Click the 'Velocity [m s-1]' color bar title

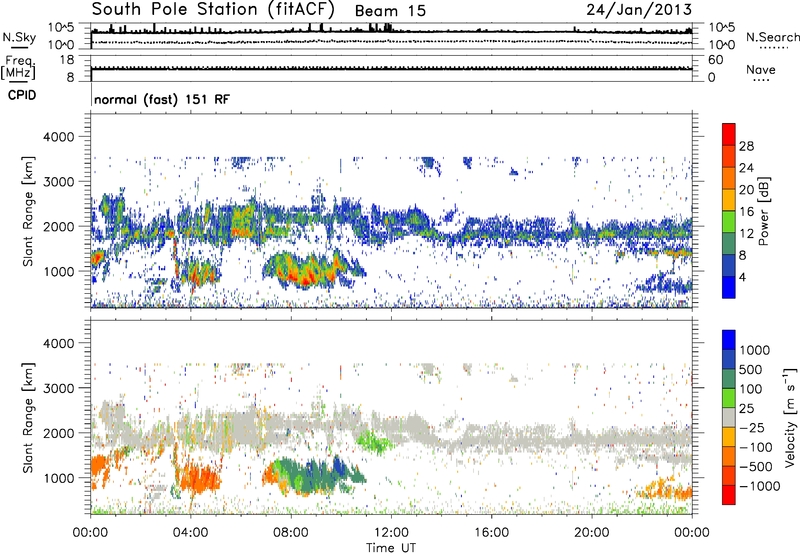pyautogui.click(x=790, y=417)
